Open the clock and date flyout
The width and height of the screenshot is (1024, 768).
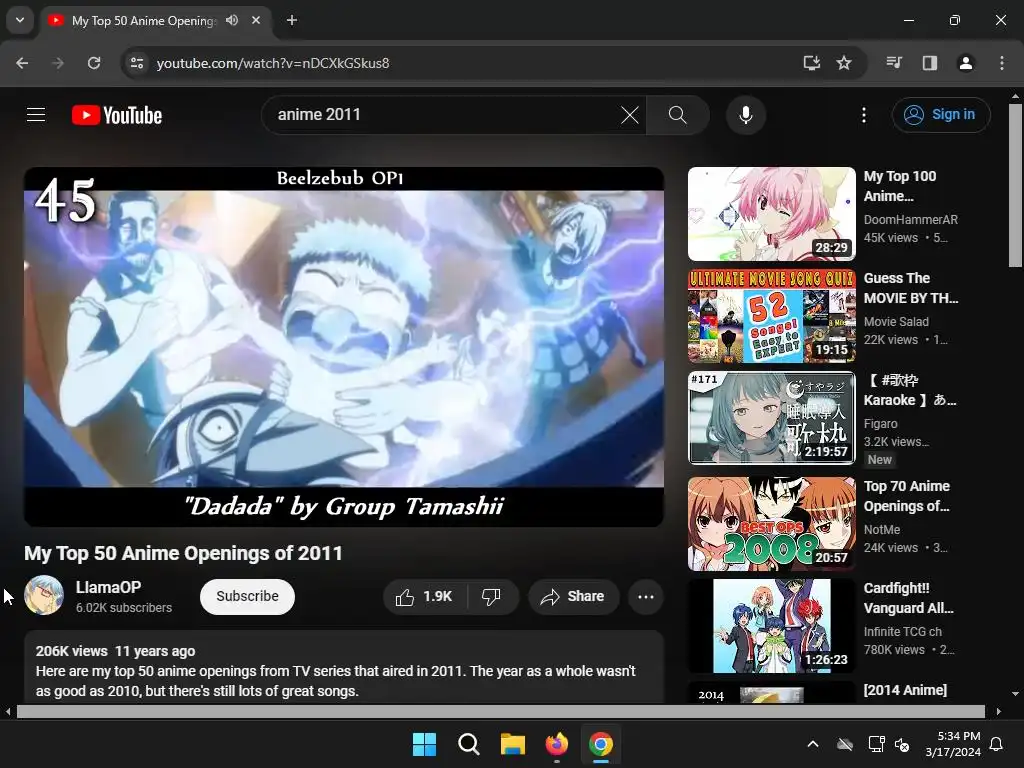[x=953, y=744]
